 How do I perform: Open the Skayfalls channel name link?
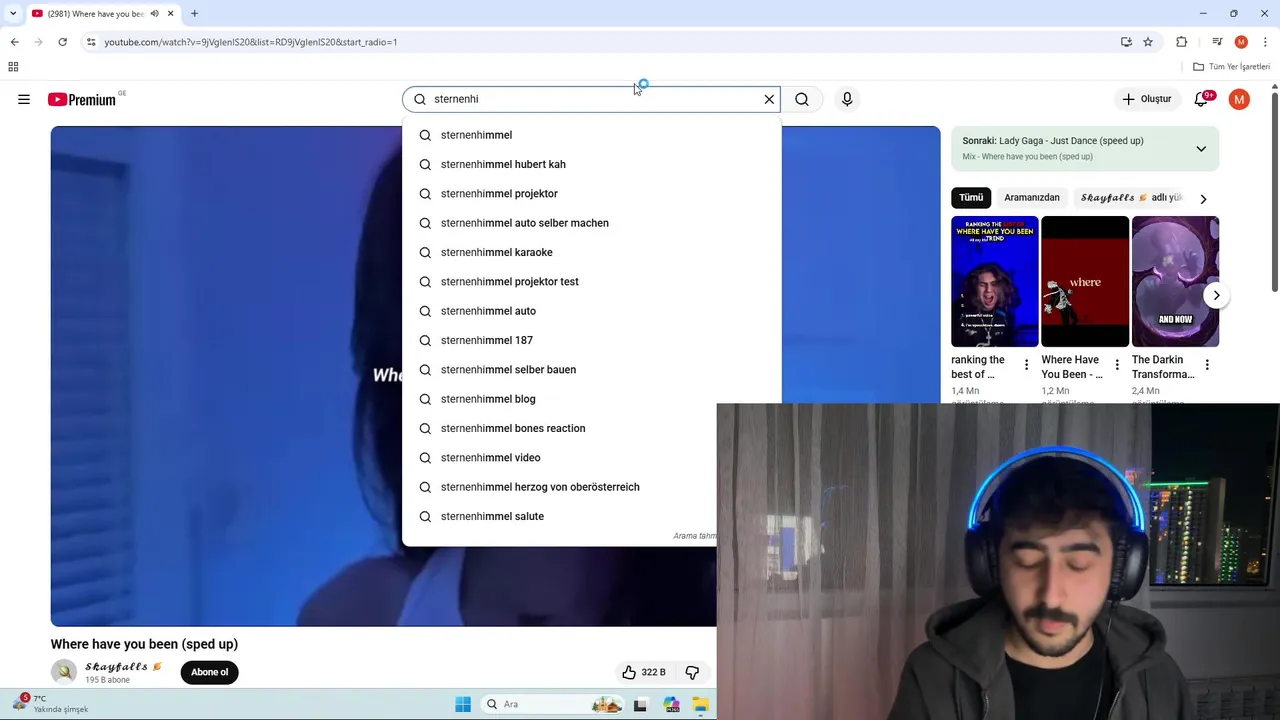coord(123,666)
